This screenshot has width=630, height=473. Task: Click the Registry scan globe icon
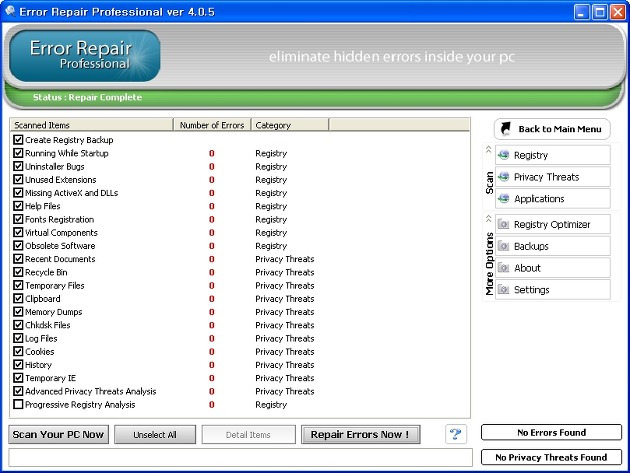[503, 155]
